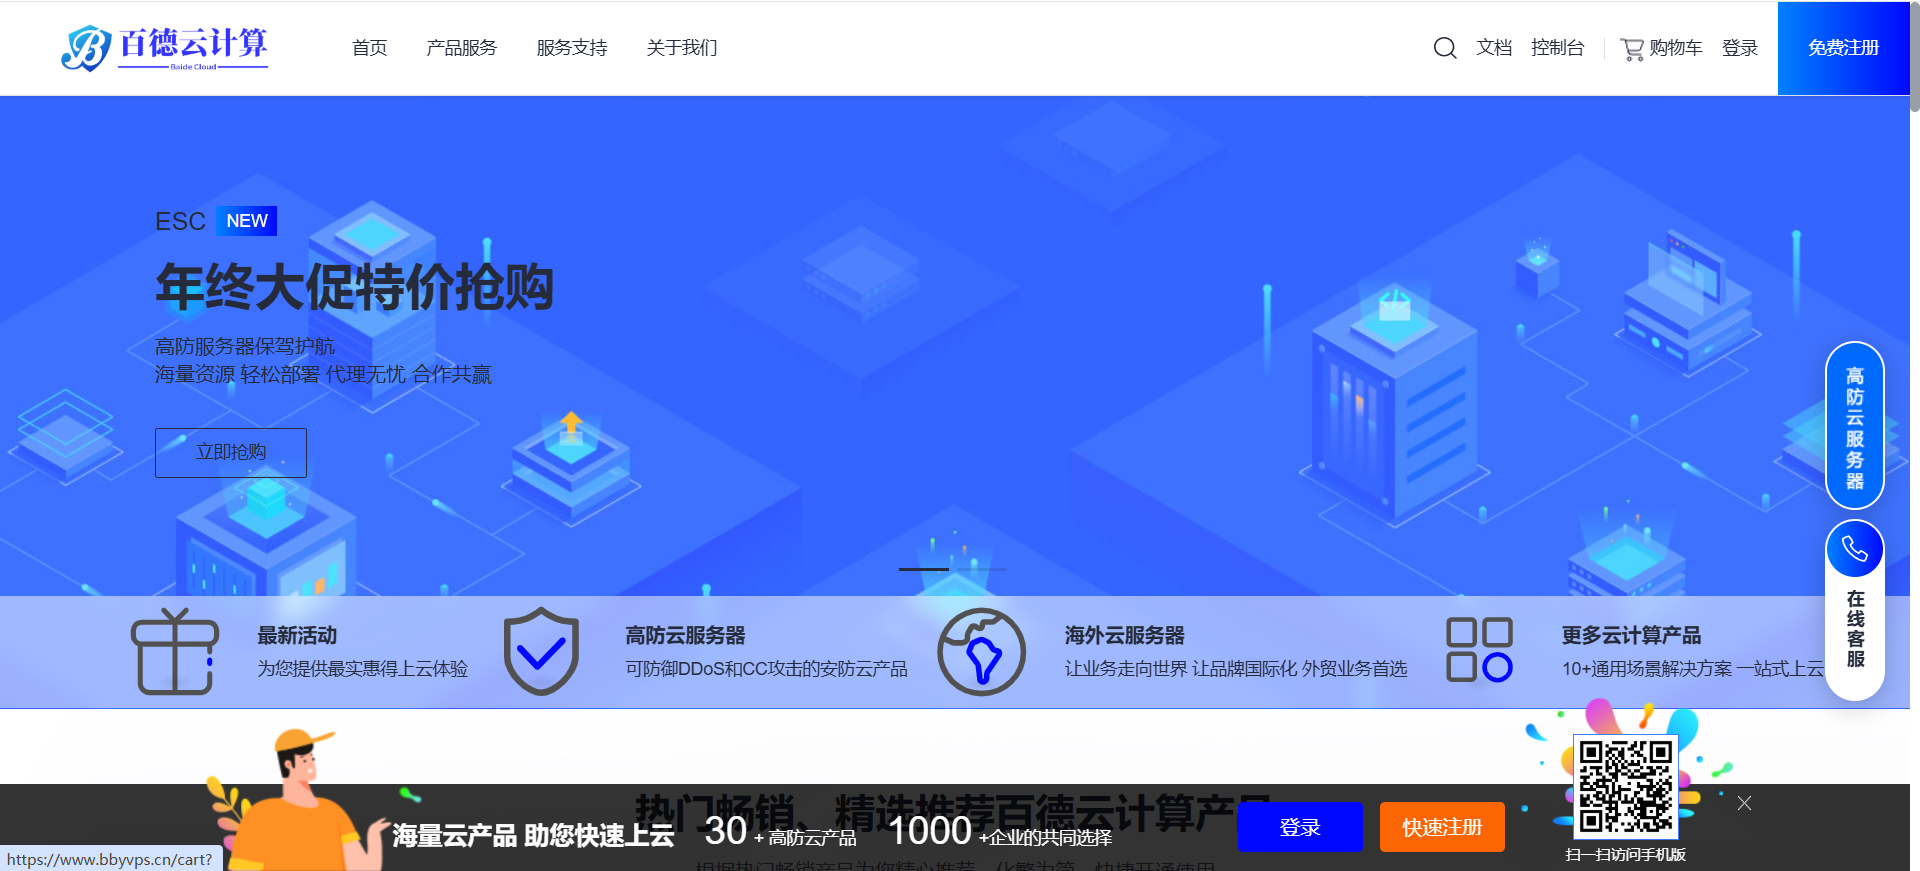The width and height of the screenshot is (1920, 871).
Task: Open the 服务支持 menu
Action: click(572, 48)
